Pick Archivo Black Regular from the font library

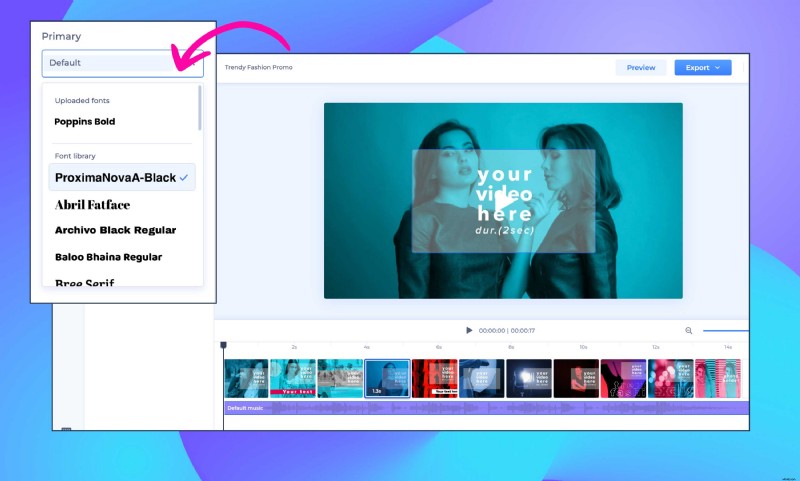107,230
